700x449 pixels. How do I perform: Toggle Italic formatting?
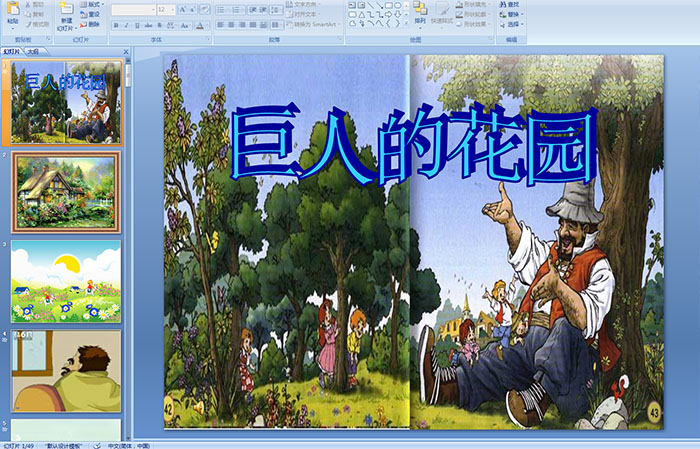click(x=126, y=25)
